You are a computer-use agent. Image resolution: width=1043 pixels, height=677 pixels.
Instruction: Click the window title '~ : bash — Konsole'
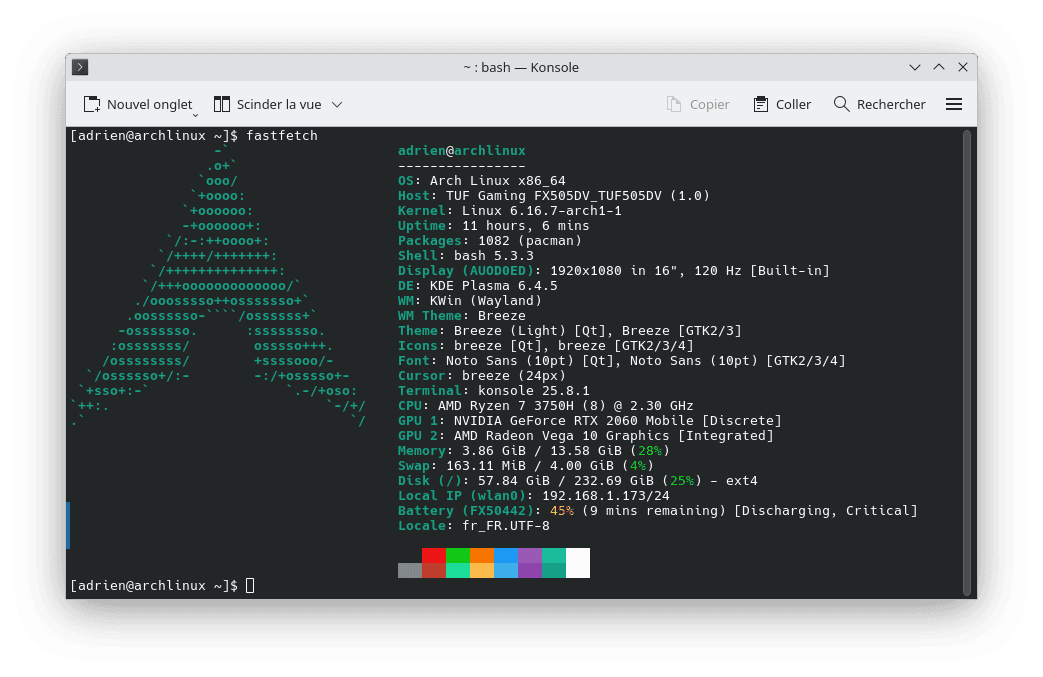pos(521,67)
